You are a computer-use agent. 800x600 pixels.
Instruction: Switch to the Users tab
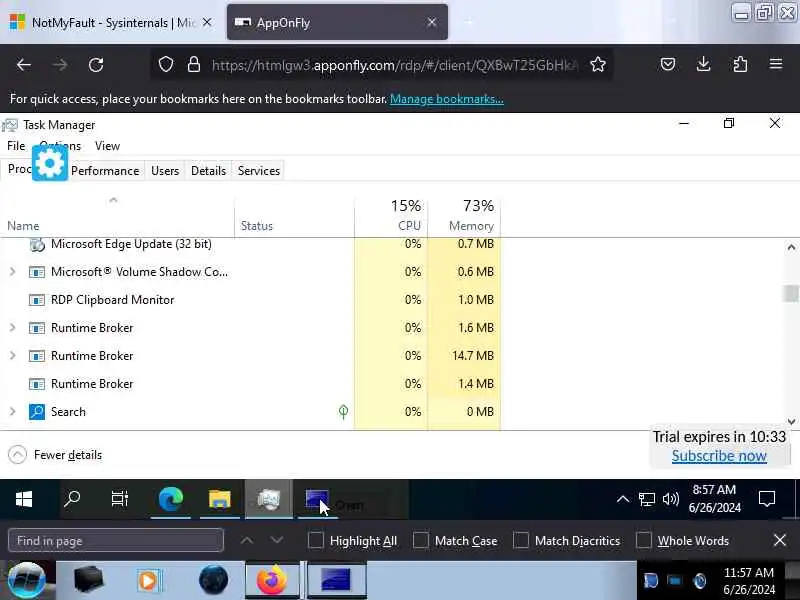click(165, 170)
